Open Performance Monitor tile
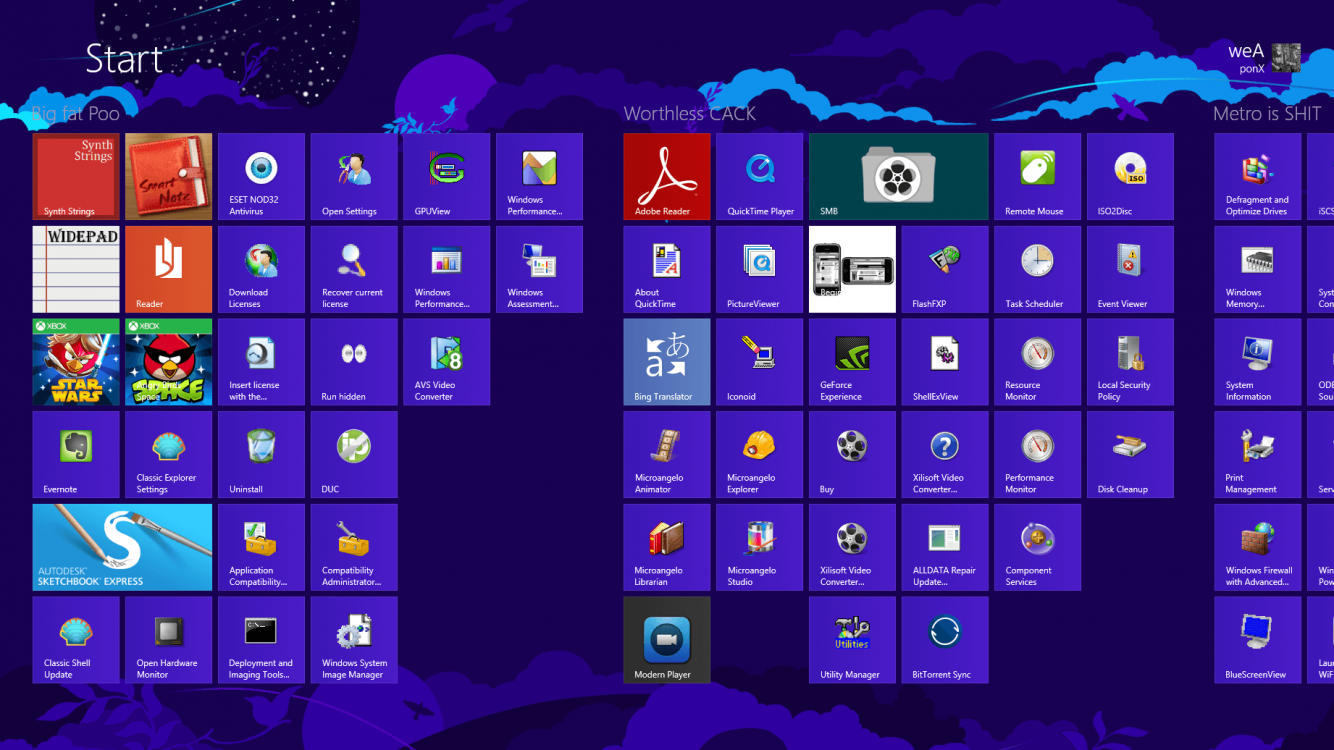The width and height of the screenshot is (1334, 750). click(x=1037, y=454)
